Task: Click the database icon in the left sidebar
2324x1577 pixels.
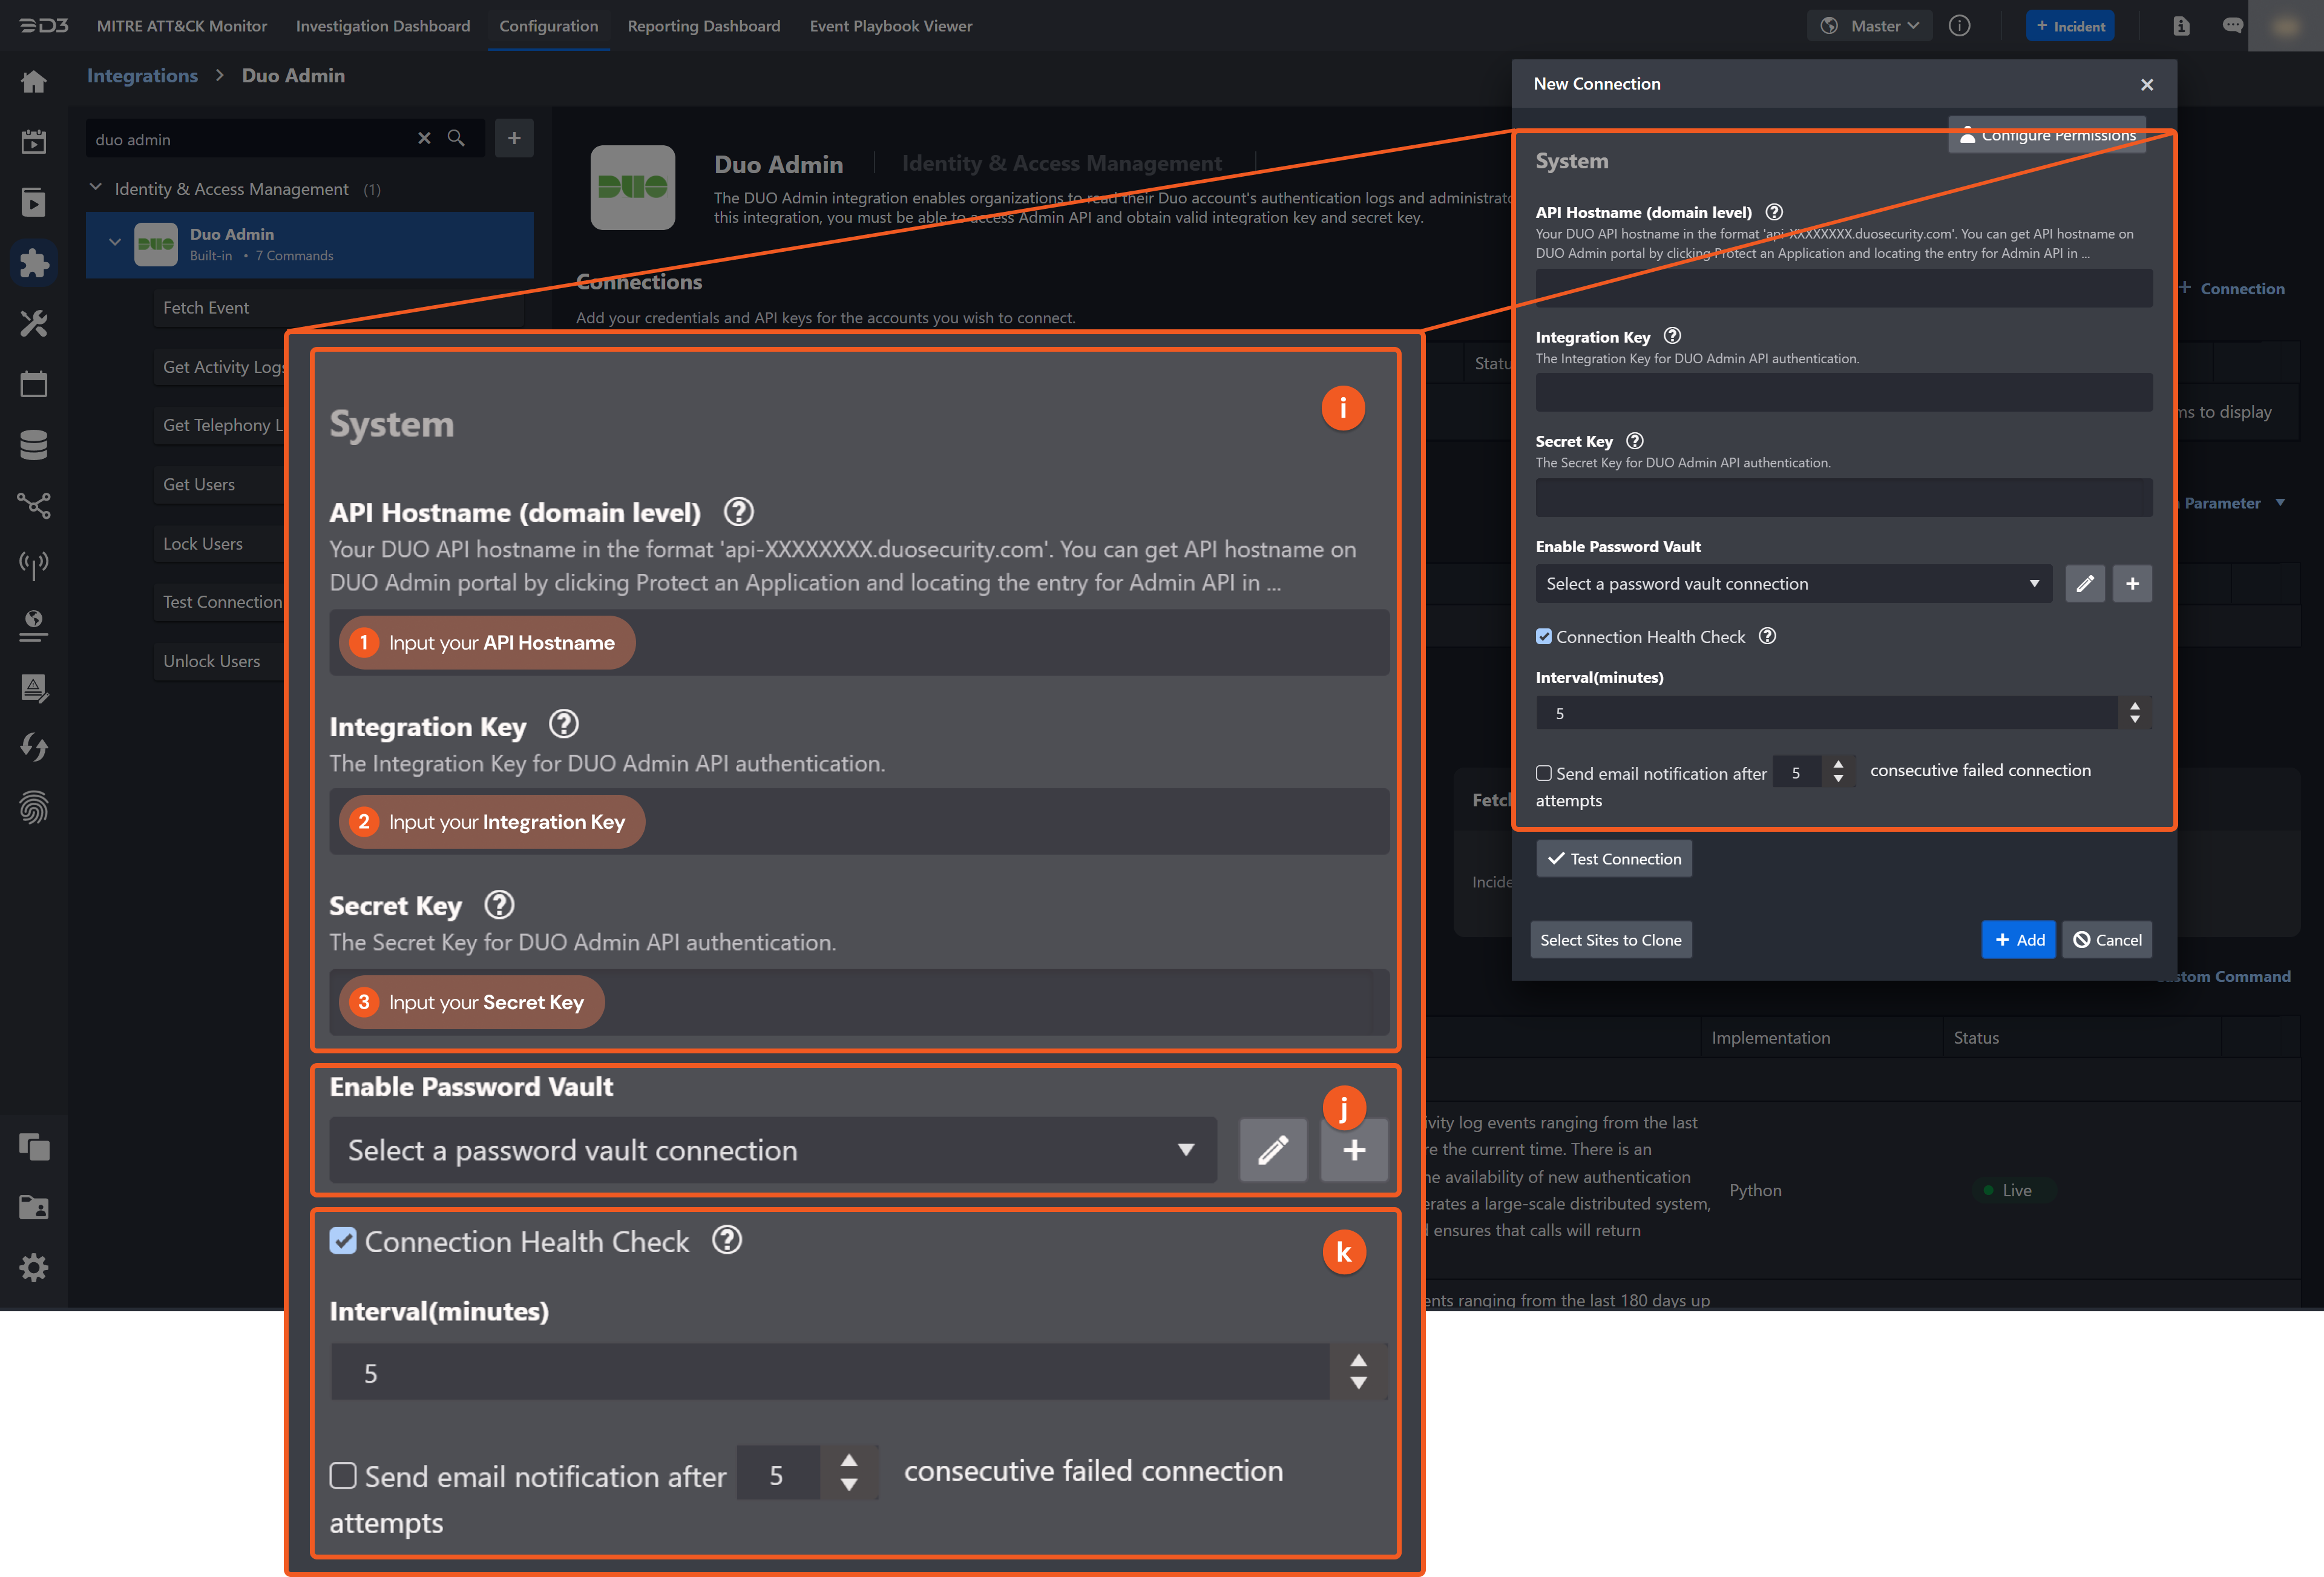Action: (34, 444)
